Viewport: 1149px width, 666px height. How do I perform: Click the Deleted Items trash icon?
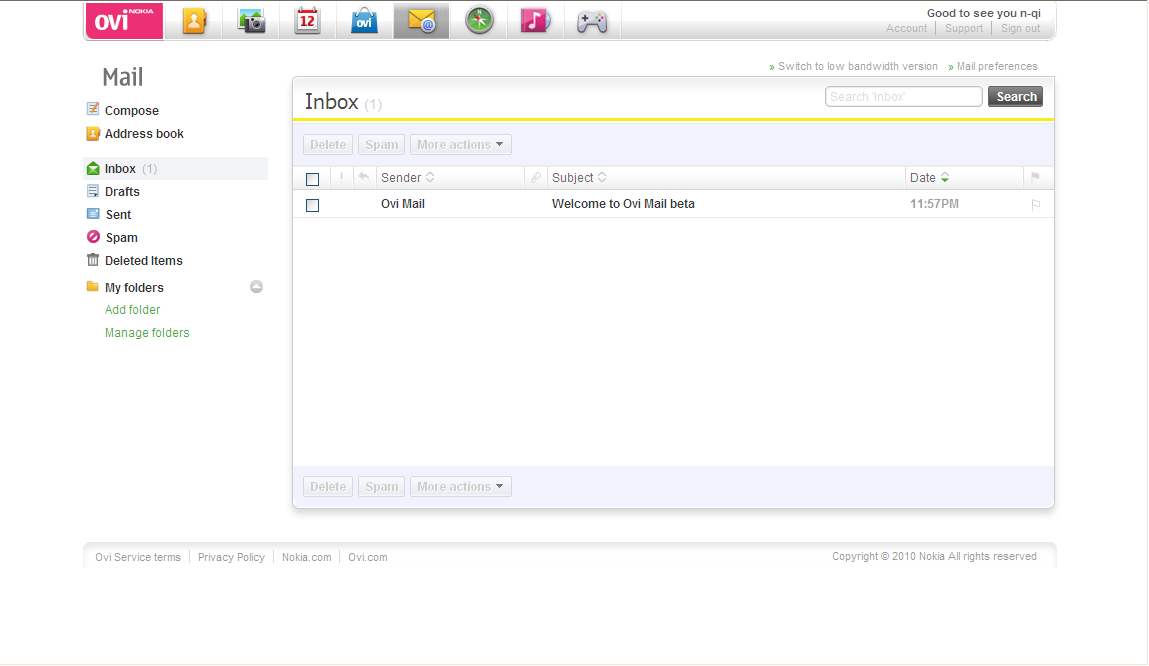pyautogui.click(x=93, y=259)
